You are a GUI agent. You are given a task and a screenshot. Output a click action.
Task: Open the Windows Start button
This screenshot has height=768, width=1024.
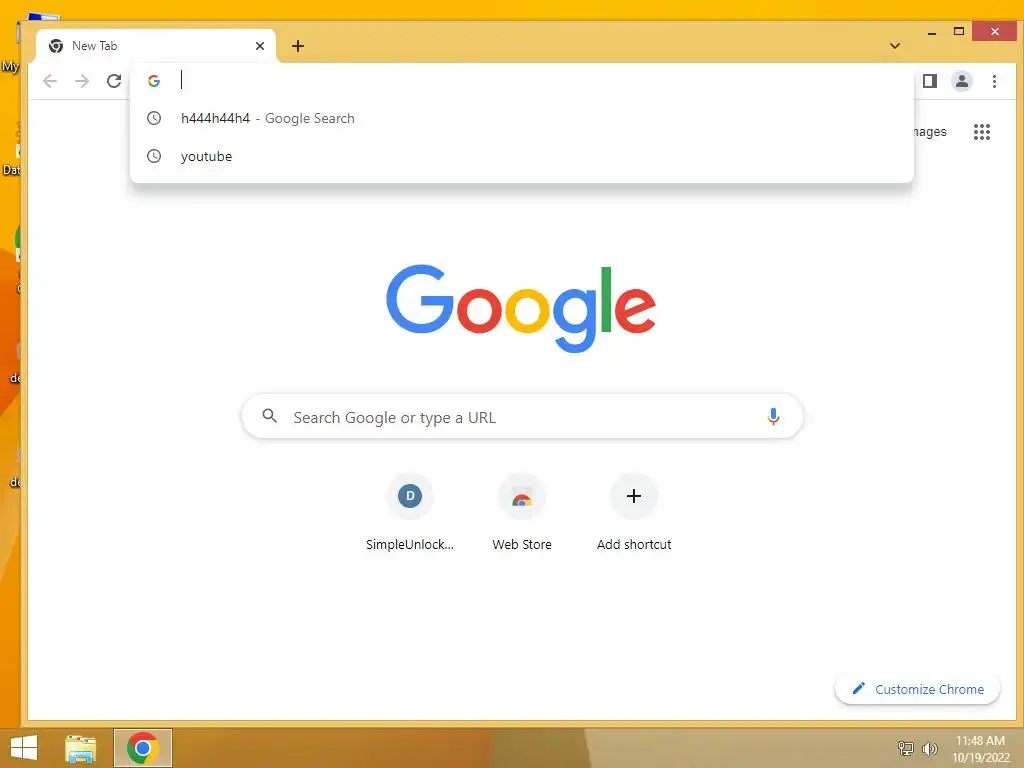tap(24, 748)
